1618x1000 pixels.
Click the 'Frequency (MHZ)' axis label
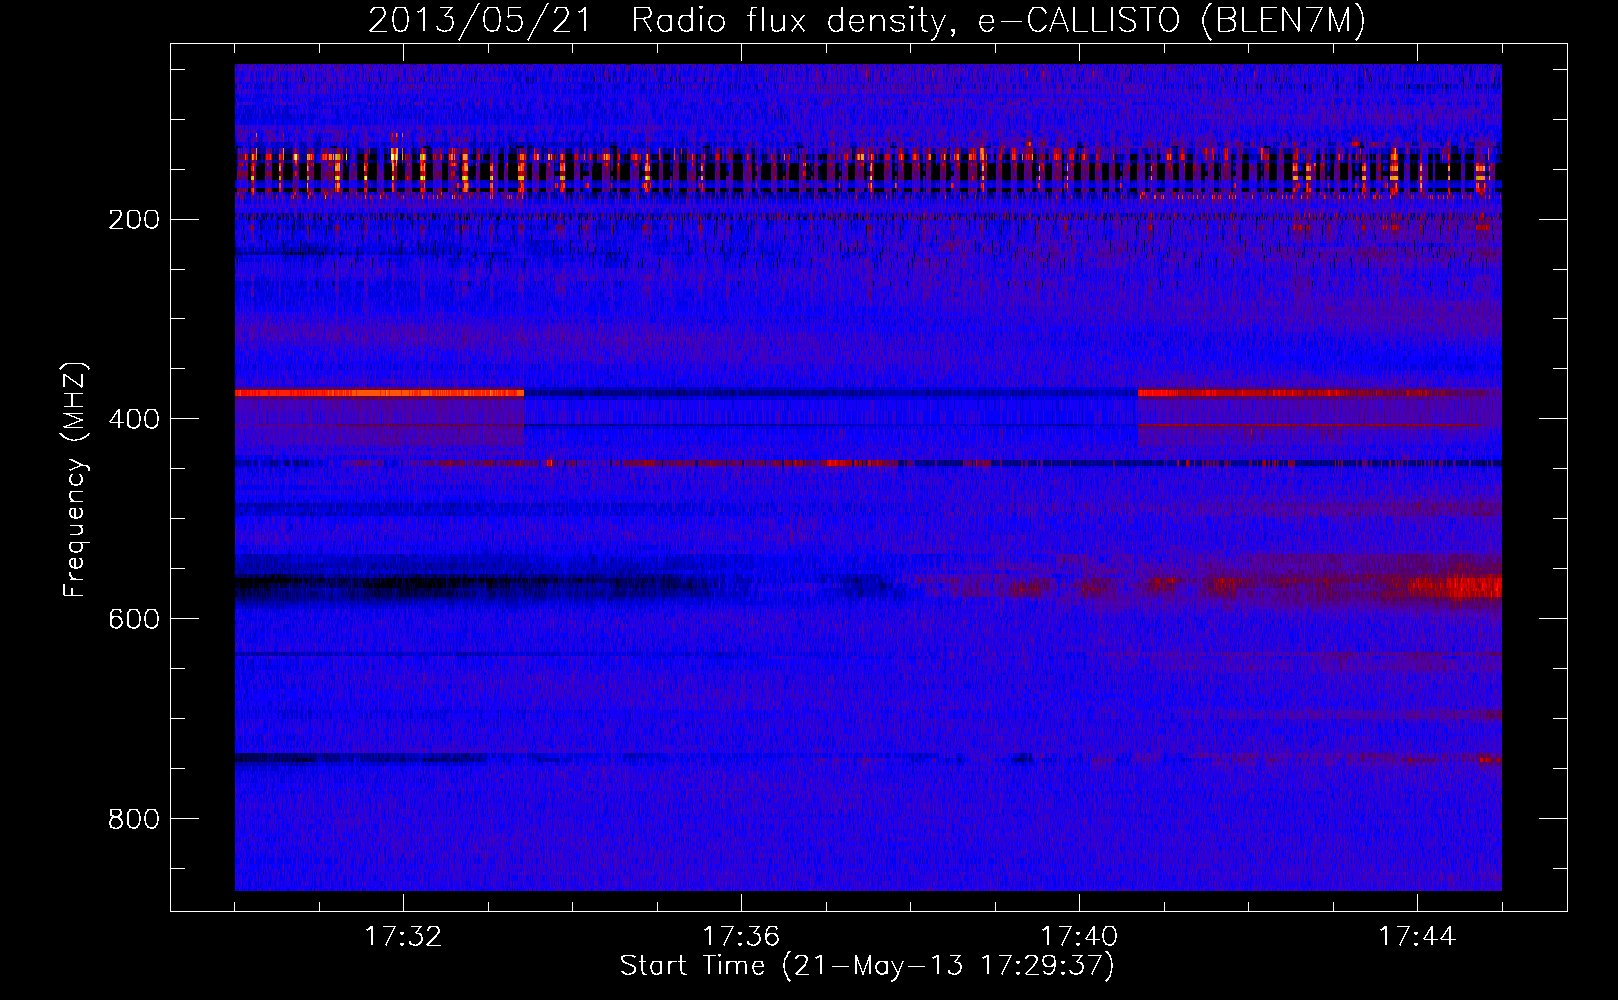click(75, 479)
